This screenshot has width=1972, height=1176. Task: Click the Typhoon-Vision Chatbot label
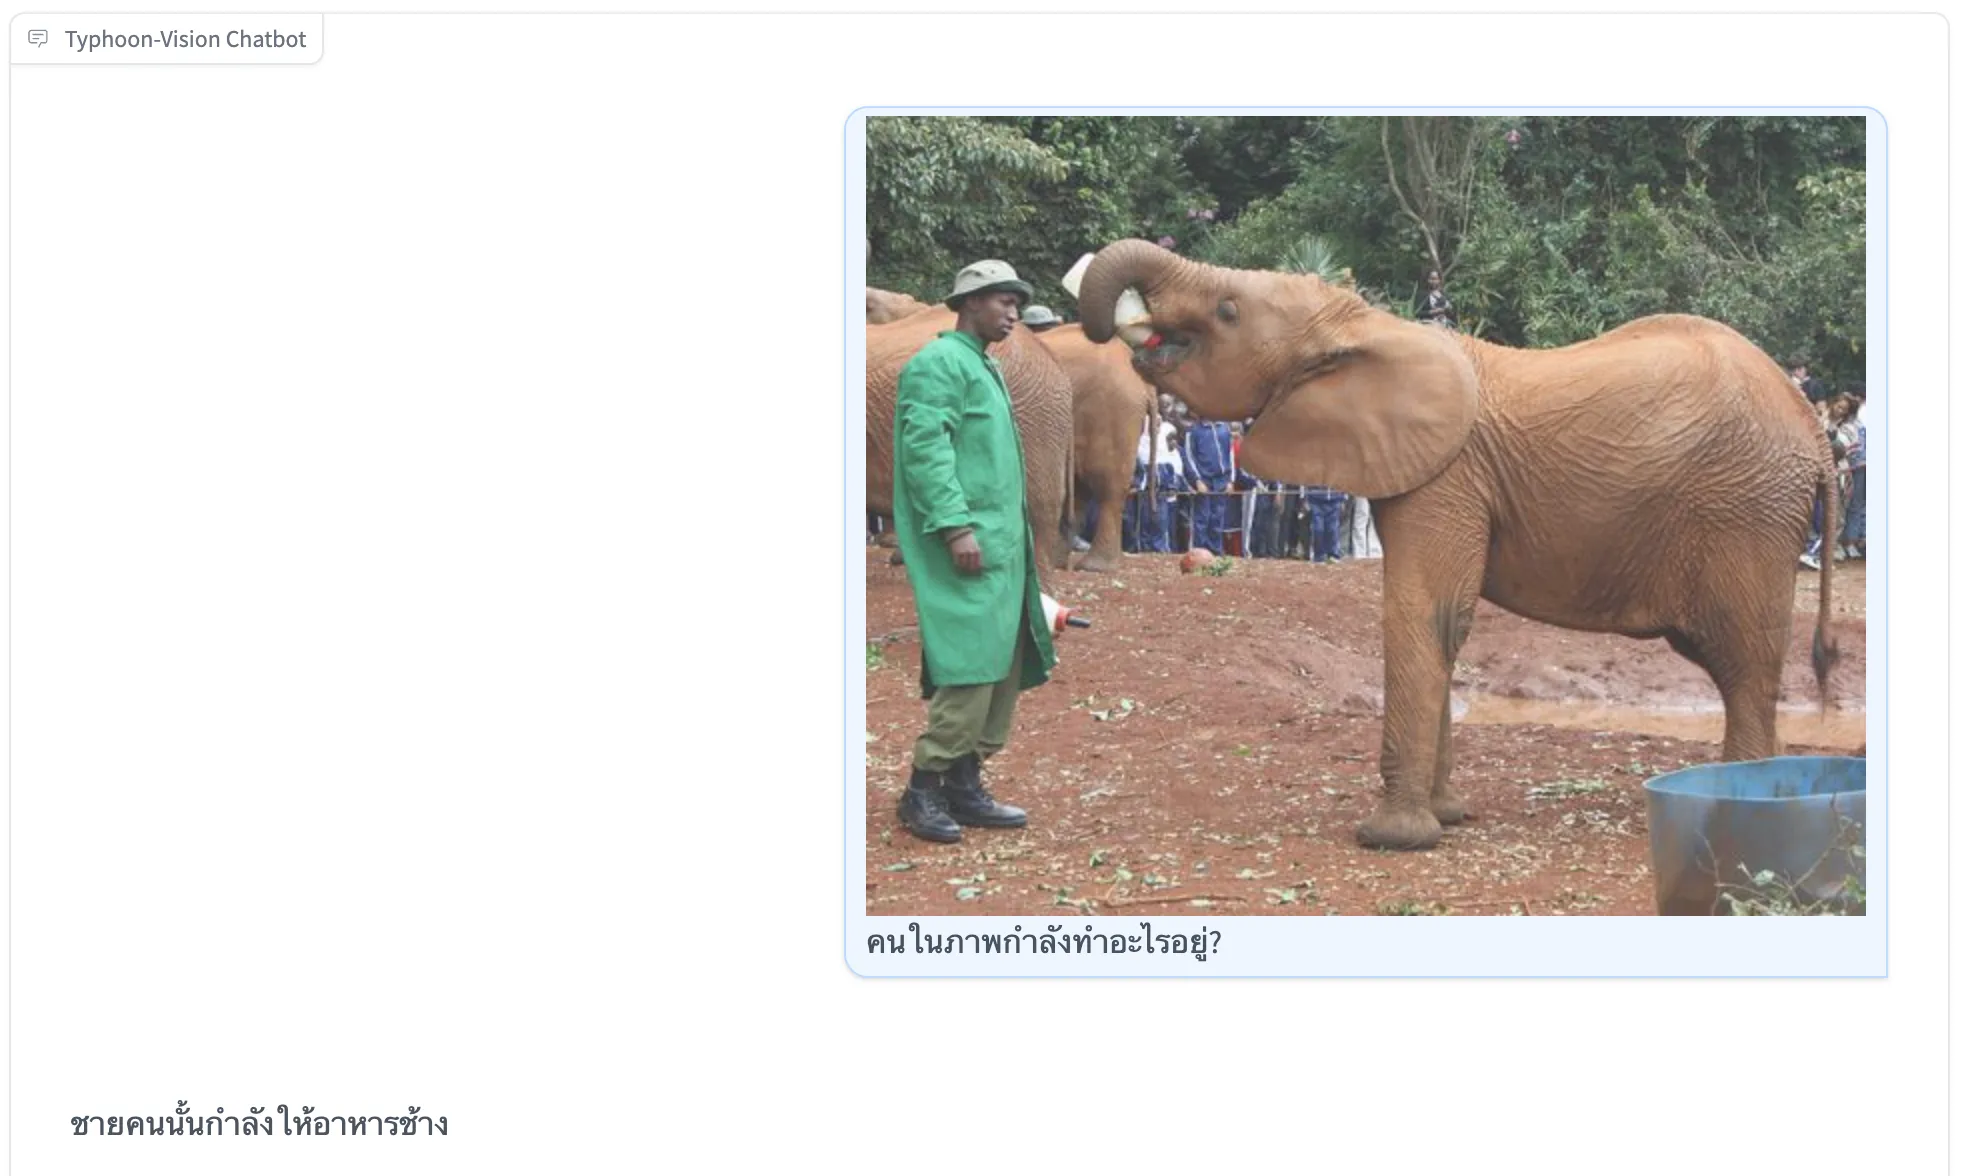[x=185, y=39]
